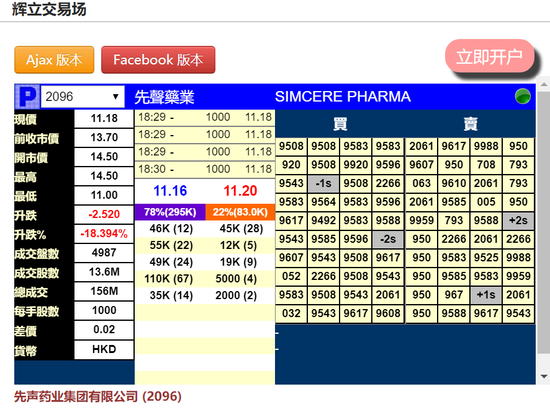Open the 先声药业集团有限公司 (2096) link
Viewport: 550px width, 410px height.
tap(98, 397)
